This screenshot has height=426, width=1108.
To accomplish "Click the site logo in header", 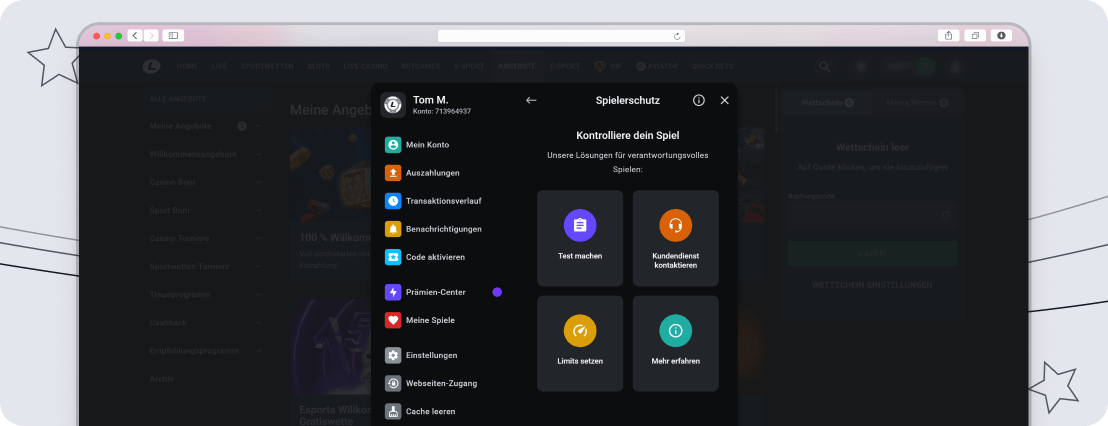I will pos(151,66).
